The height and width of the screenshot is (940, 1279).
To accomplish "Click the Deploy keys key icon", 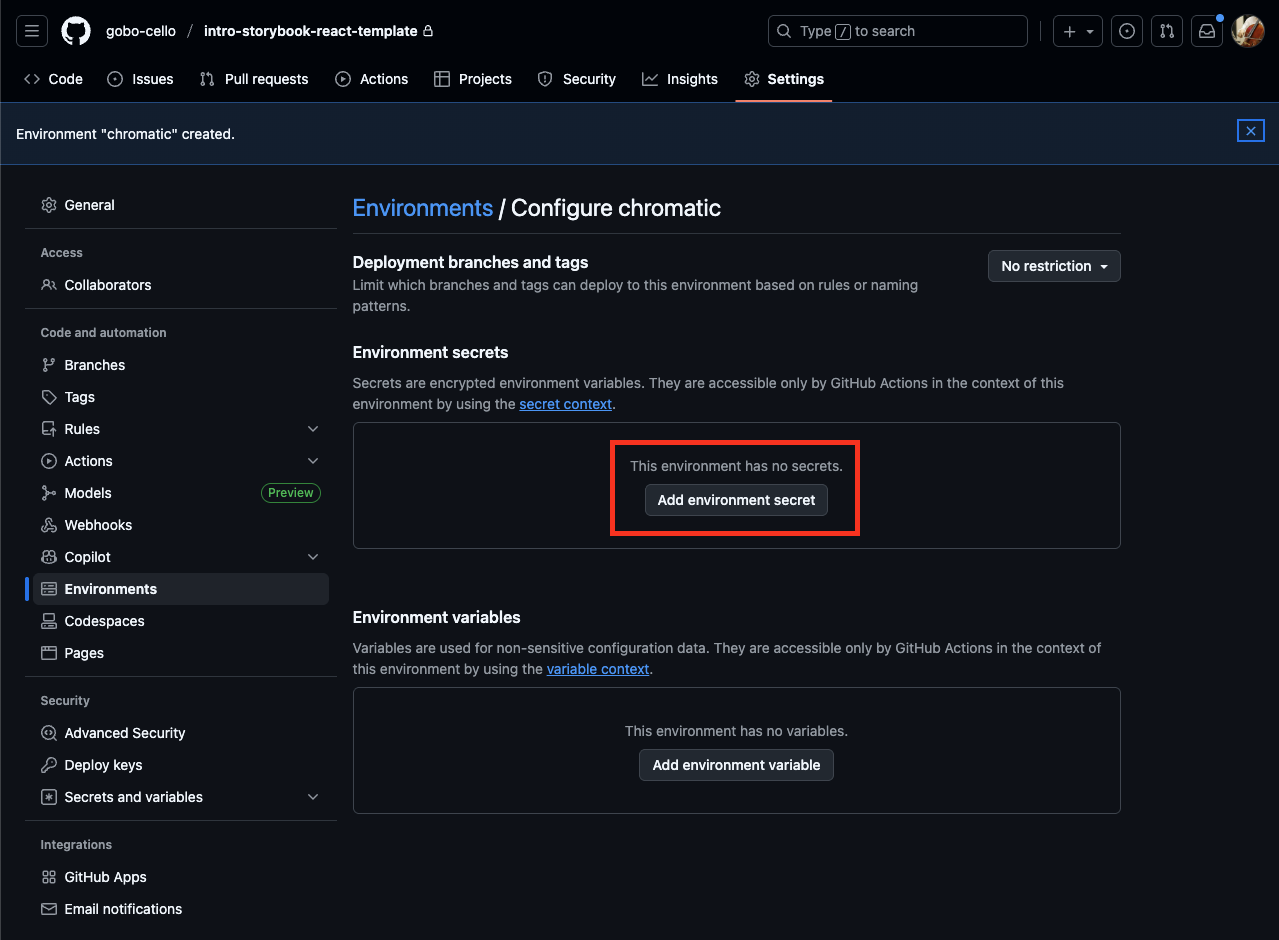I will click(49, 765).
